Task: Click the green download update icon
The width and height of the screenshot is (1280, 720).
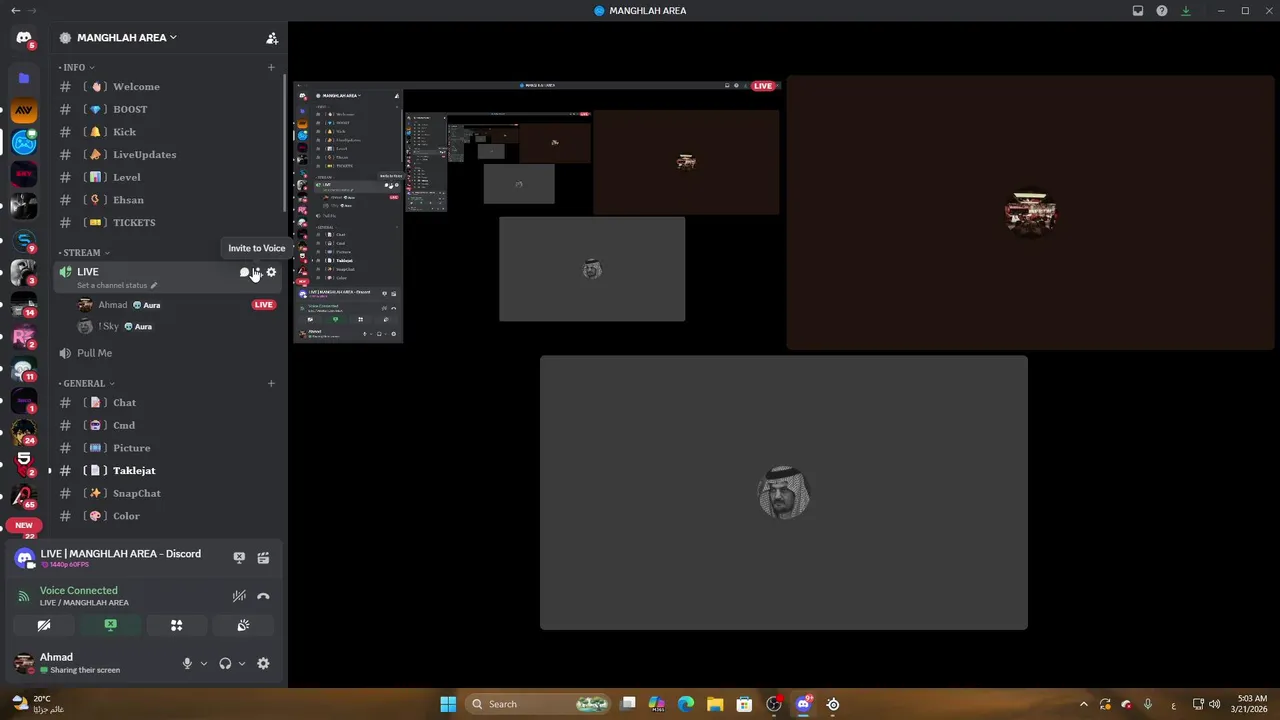Action: [x=1186, y=11]
